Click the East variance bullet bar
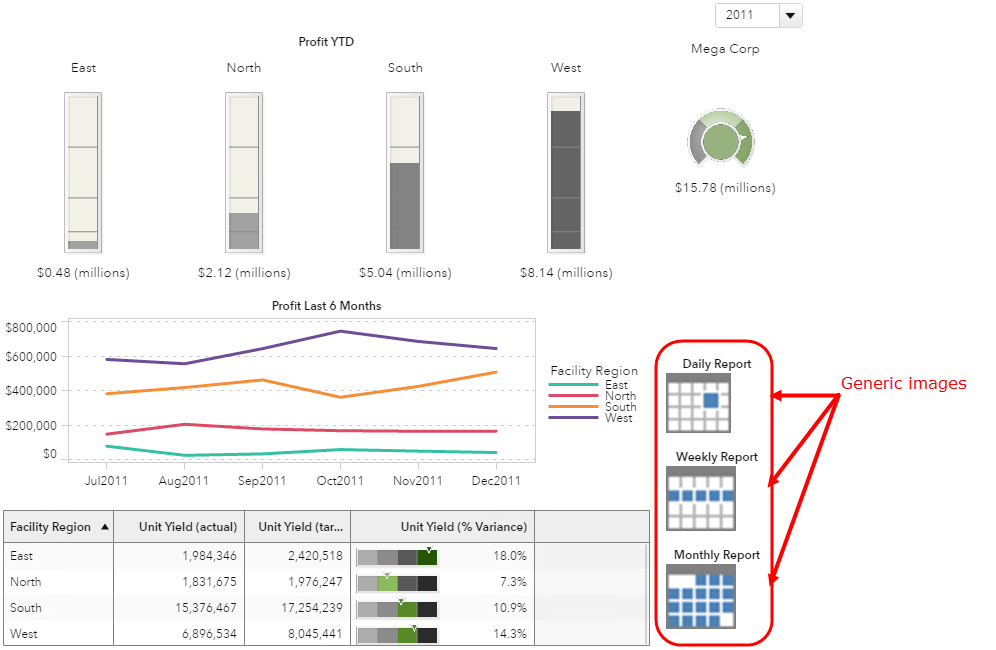Image resolution: width=996 pixels, height=650 pixels. tap(397, 556)
